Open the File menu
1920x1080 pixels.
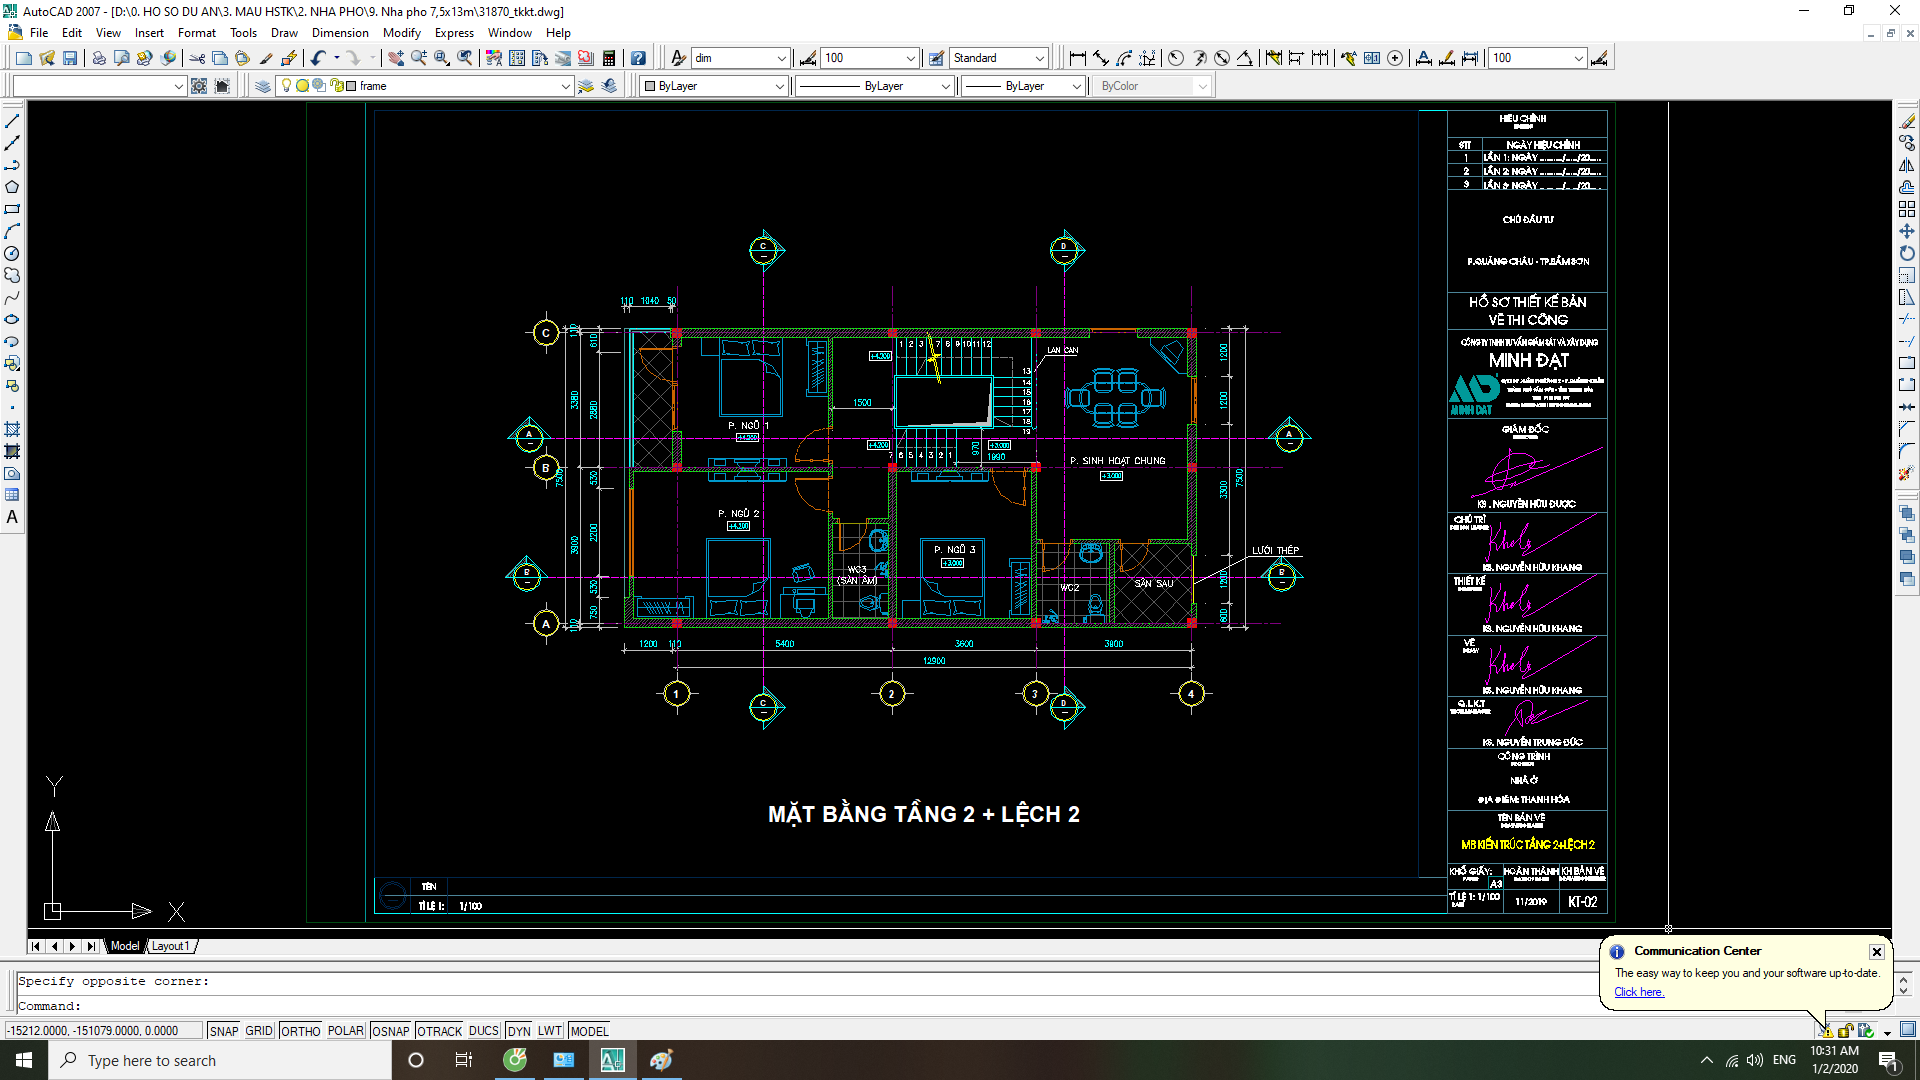pyautogui.click(x=39, y=33)
